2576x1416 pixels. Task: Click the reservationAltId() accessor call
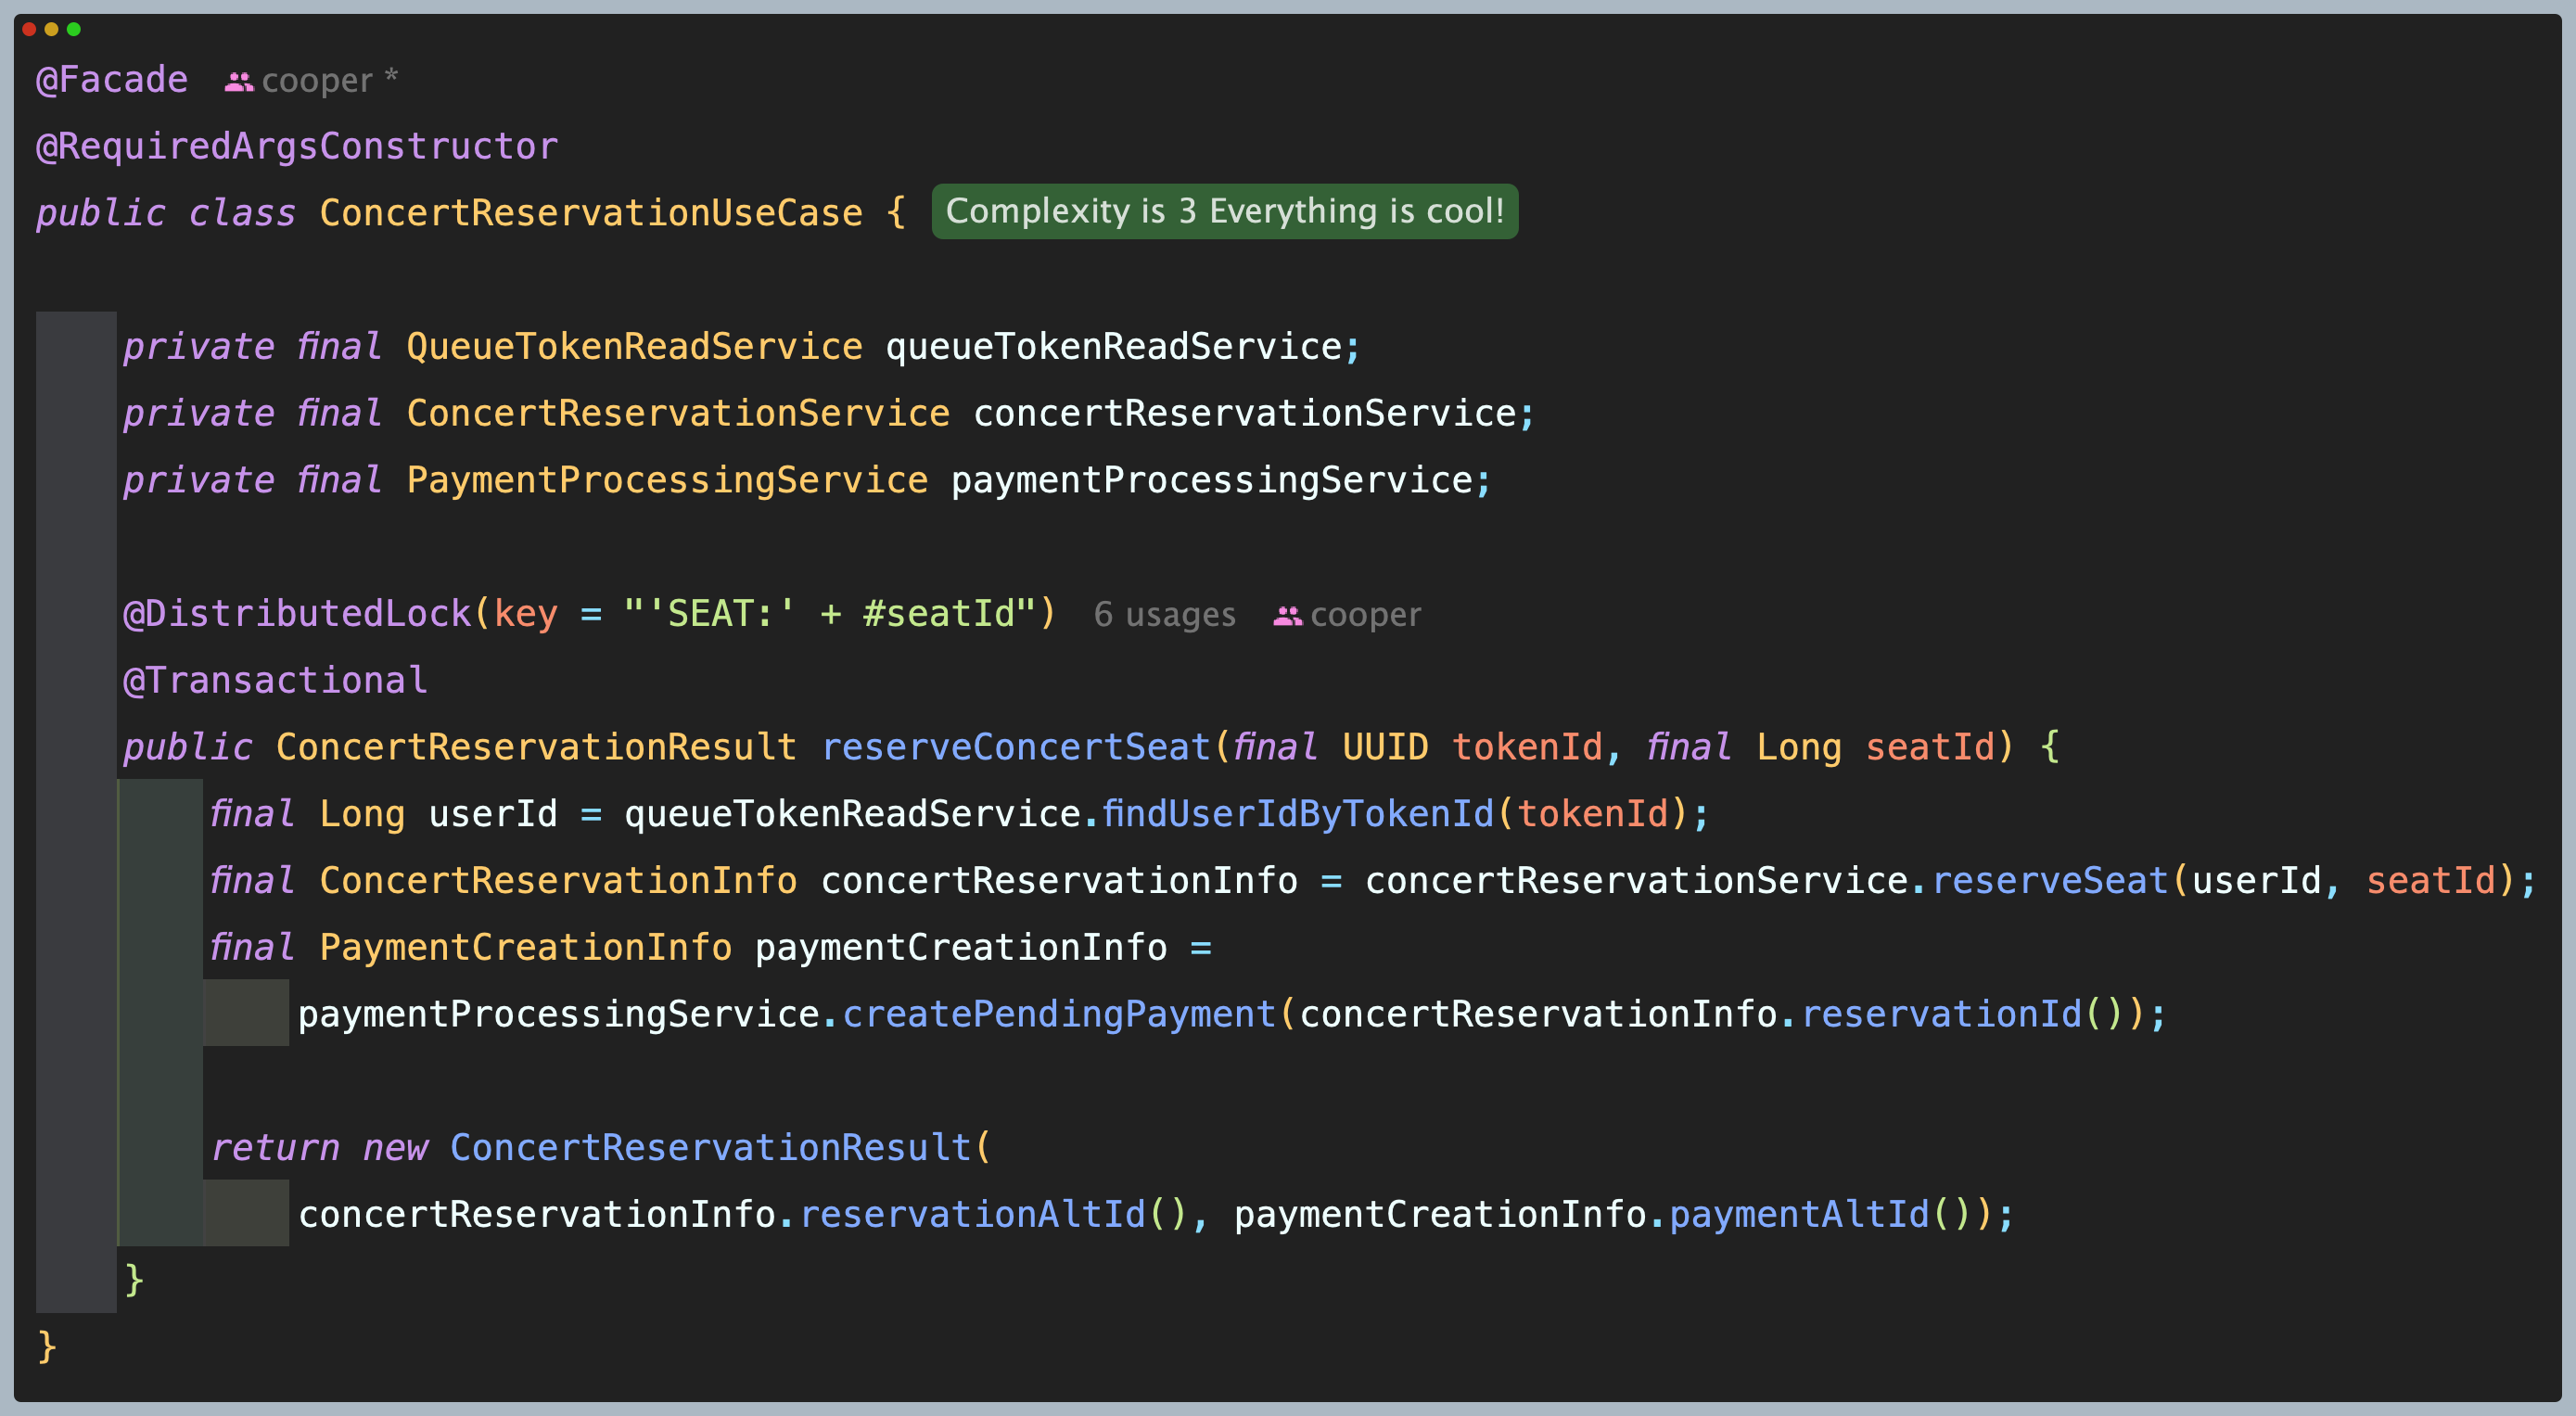coord(994,1214)
